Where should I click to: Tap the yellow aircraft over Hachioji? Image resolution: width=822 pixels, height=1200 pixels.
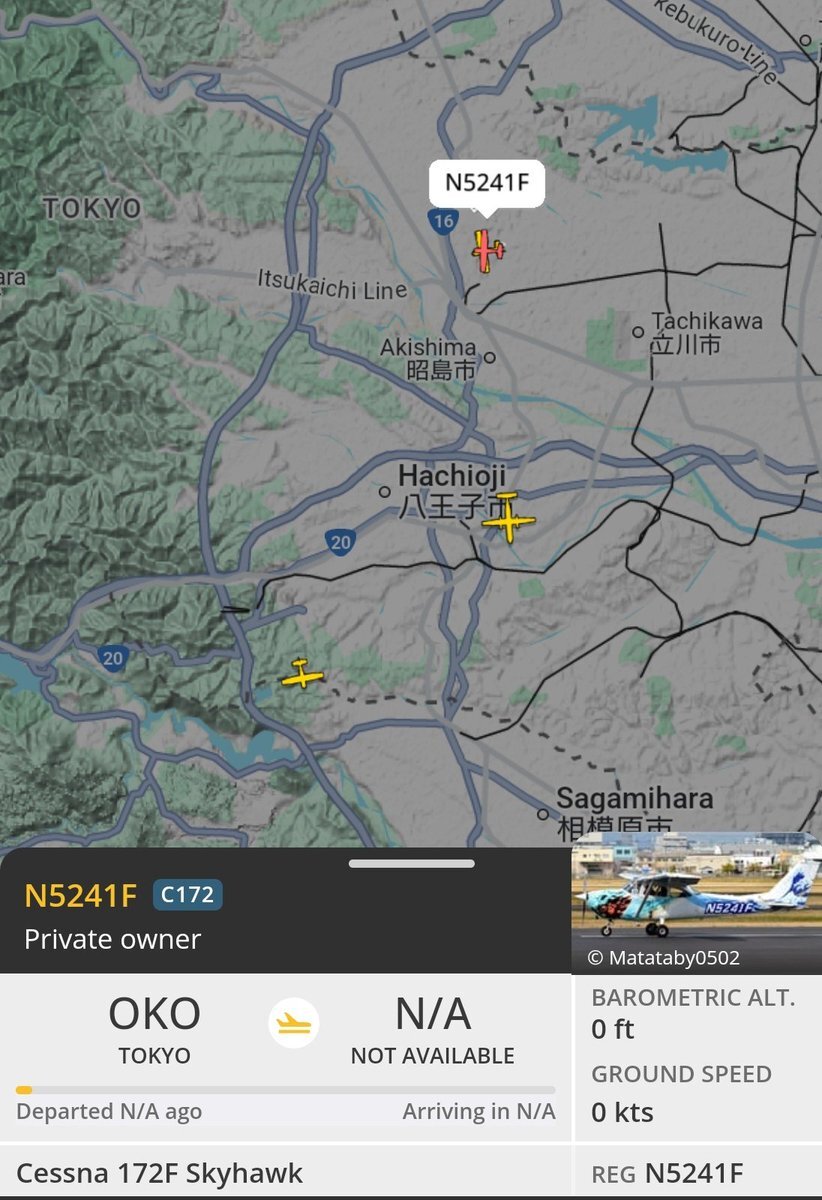click(508, 518)
